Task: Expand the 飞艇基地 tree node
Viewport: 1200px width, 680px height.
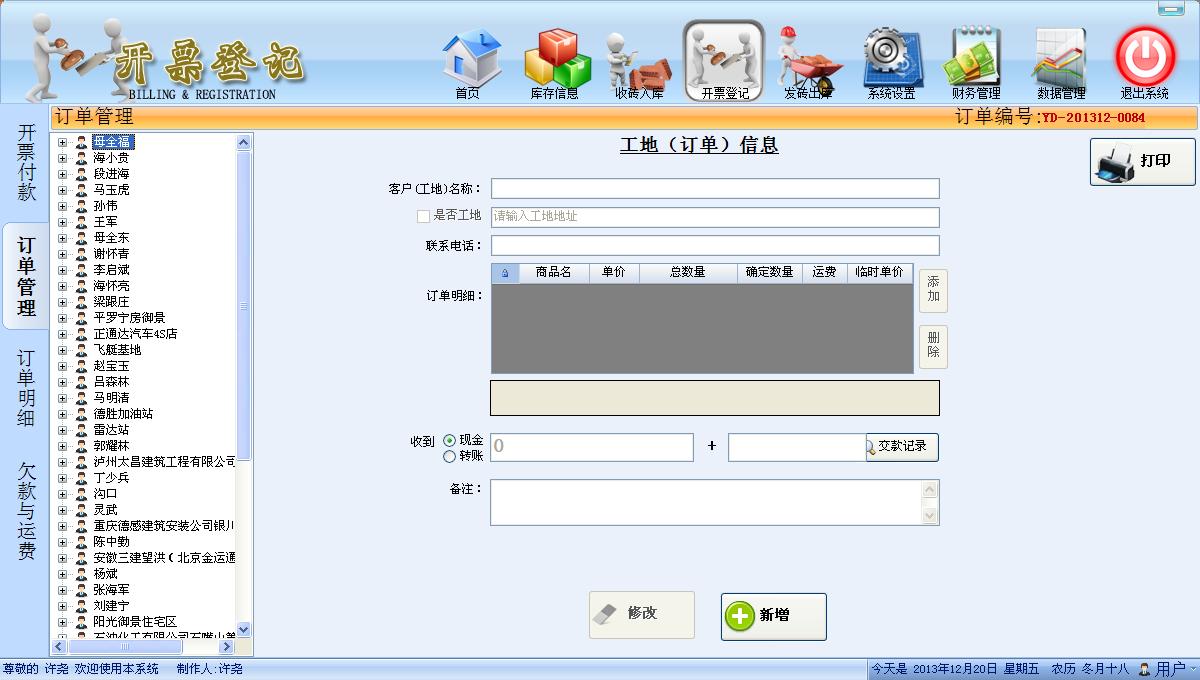Action: (x=62, y=350)
